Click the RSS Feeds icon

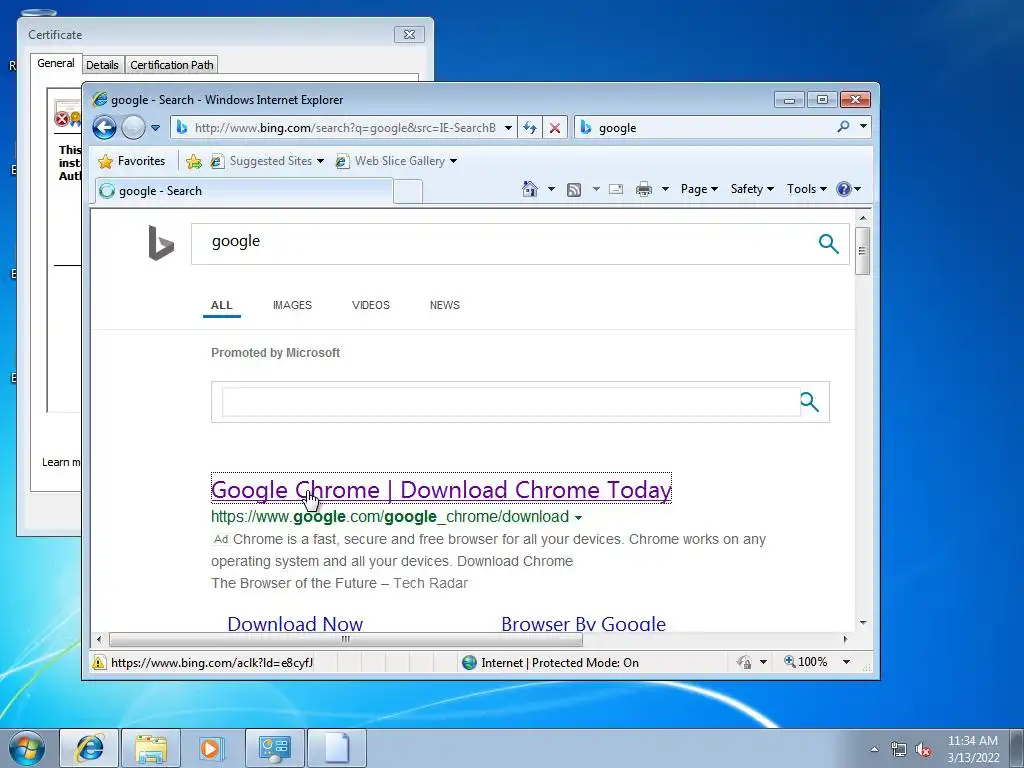click(x=574, y=189)
